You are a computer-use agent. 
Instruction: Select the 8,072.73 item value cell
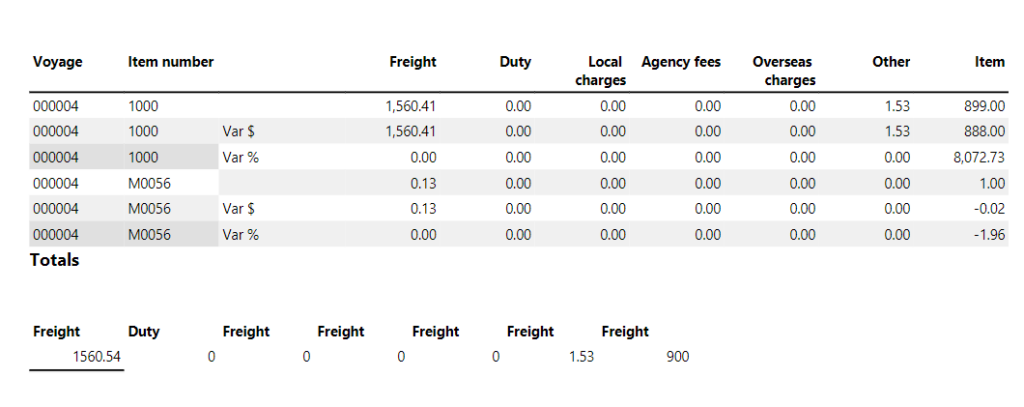click(979, 157)
